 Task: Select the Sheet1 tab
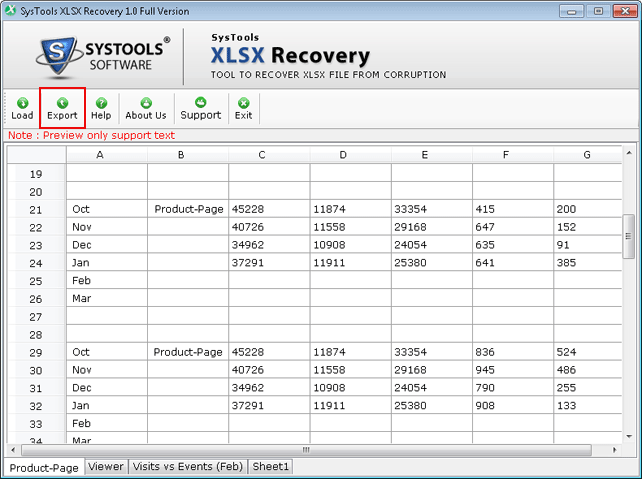tap(270, 466)
